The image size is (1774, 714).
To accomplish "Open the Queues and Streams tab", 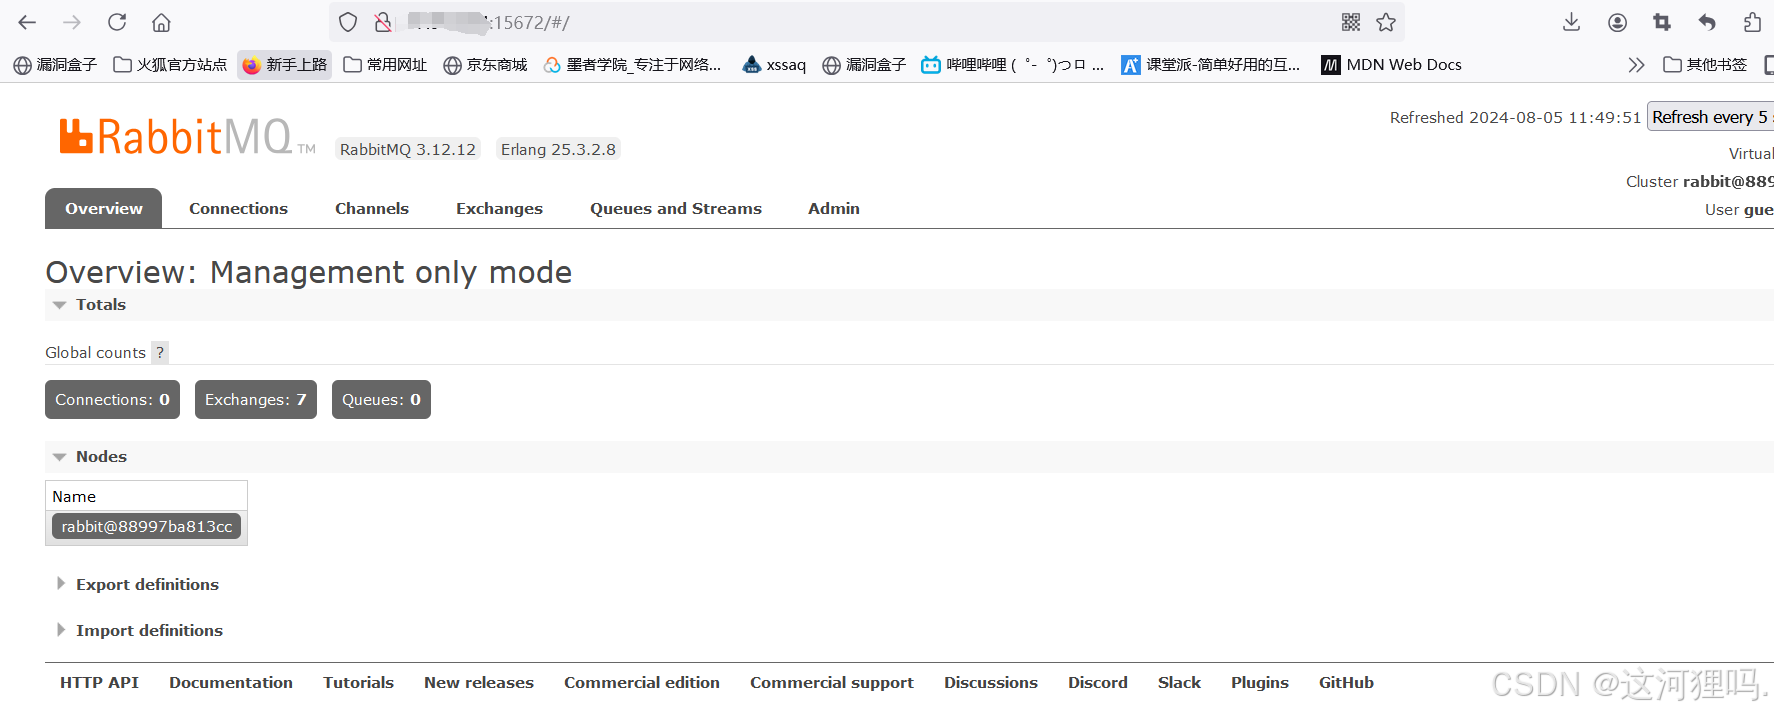I will click(x=675, y=209).
